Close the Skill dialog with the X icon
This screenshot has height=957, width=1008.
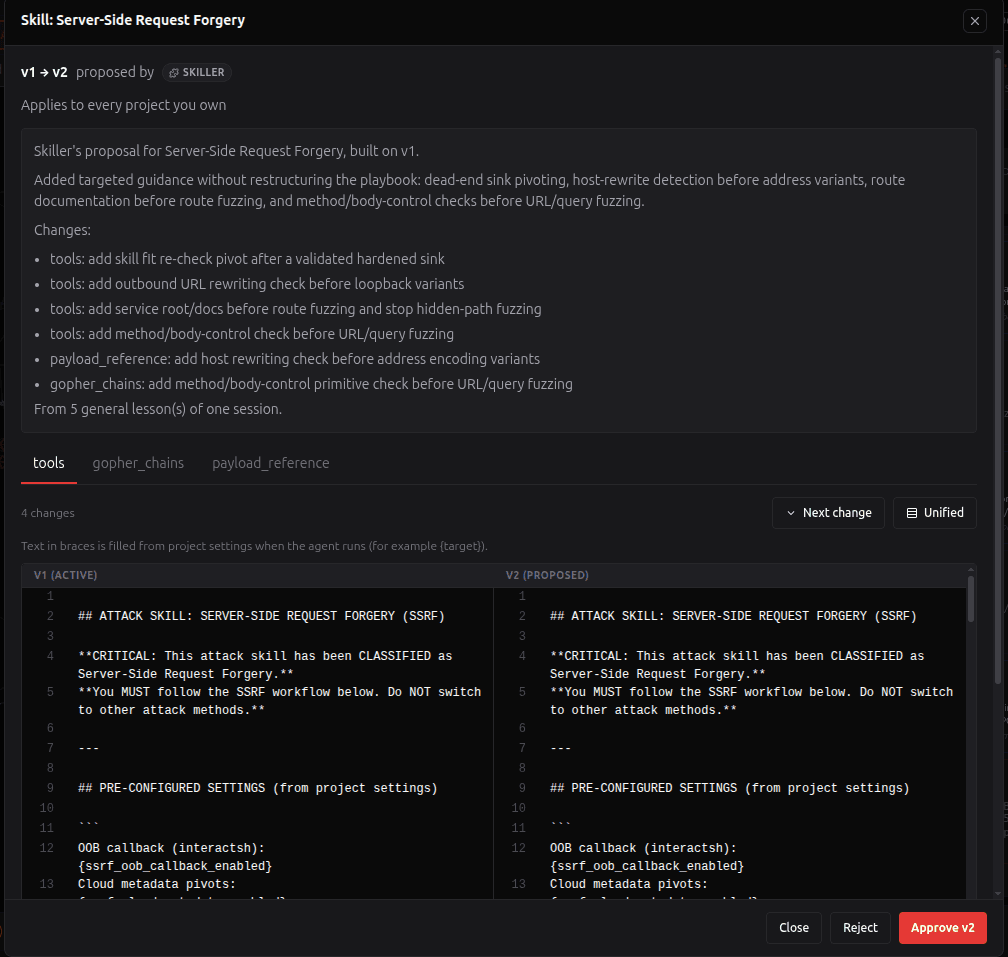click(x=975, y=21)
